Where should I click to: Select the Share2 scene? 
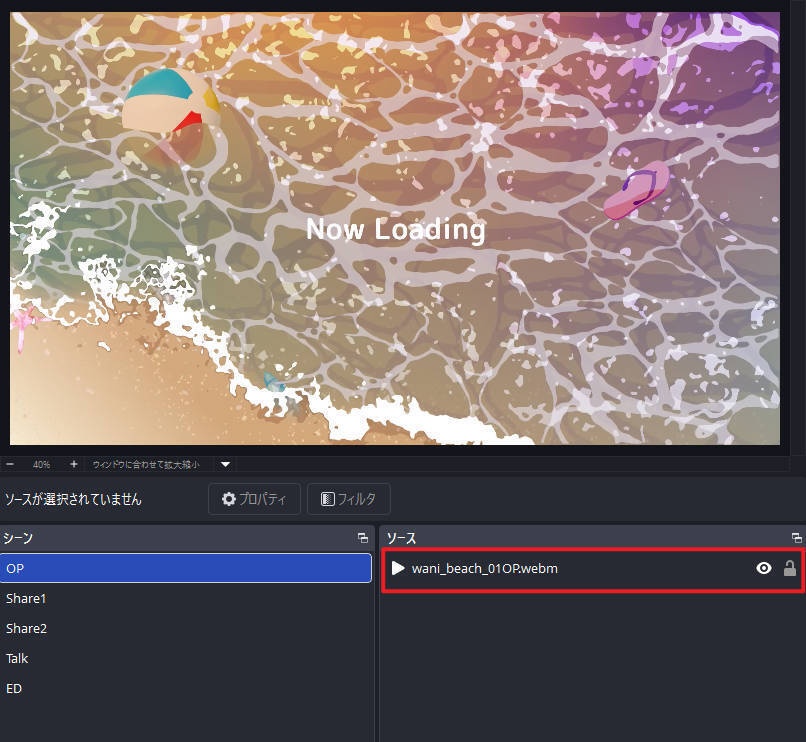[x=186, y=628]
